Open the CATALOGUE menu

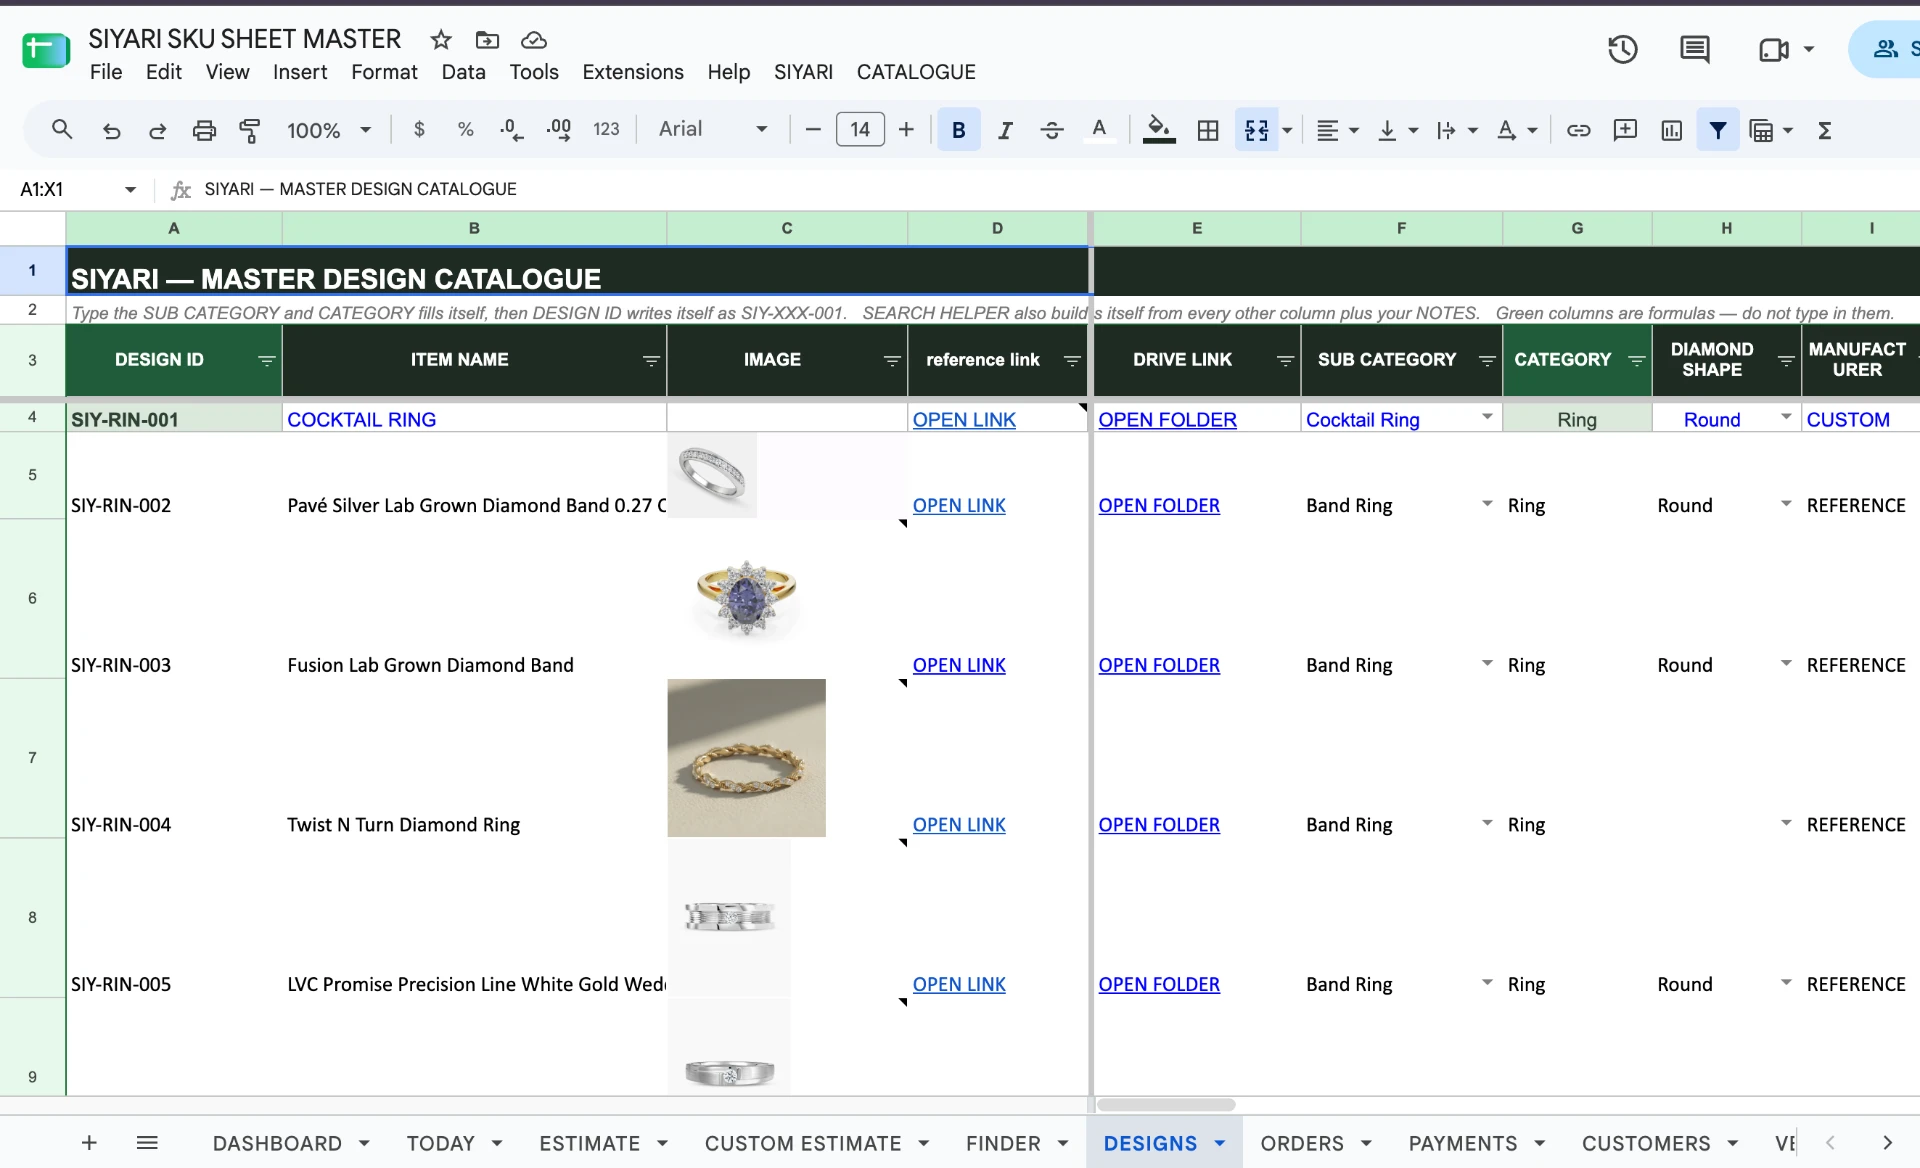click(x=916, y=72)
